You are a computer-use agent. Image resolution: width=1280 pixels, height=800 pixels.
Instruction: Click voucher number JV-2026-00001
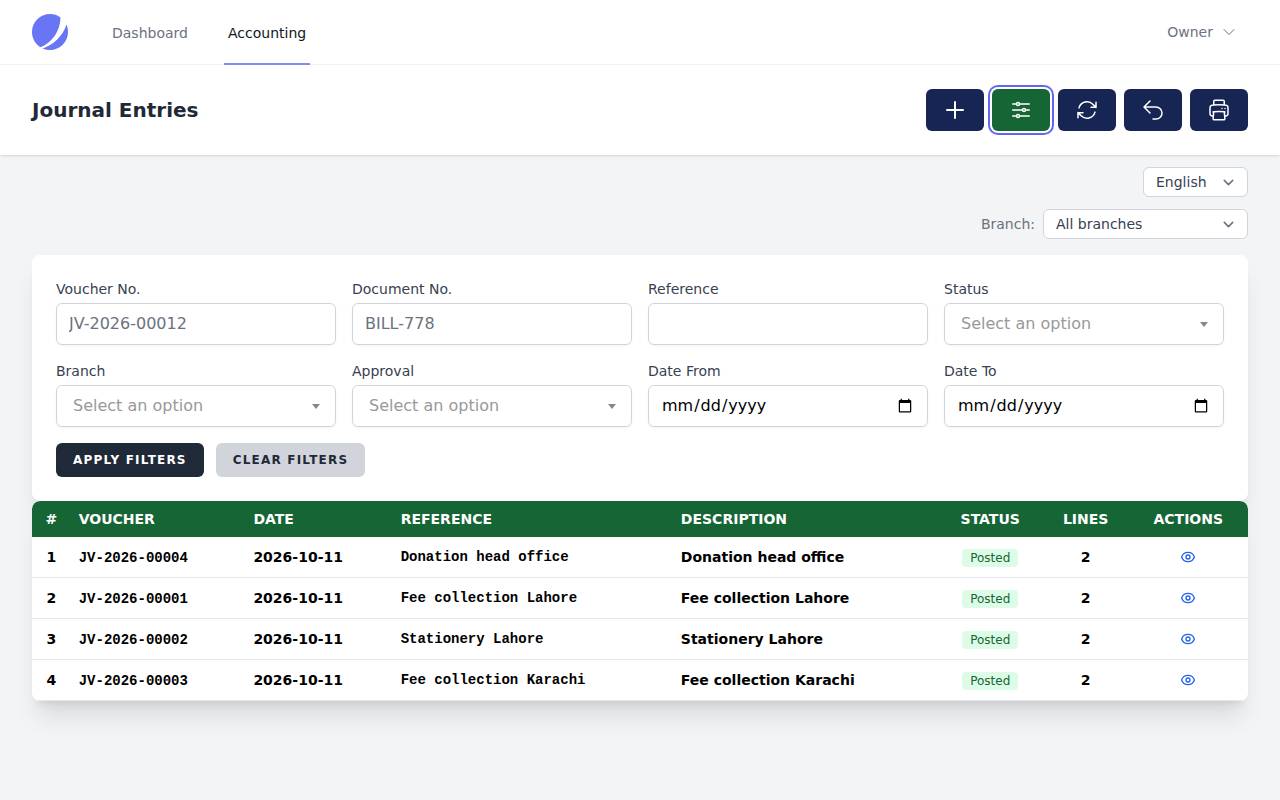coord(133,598)
